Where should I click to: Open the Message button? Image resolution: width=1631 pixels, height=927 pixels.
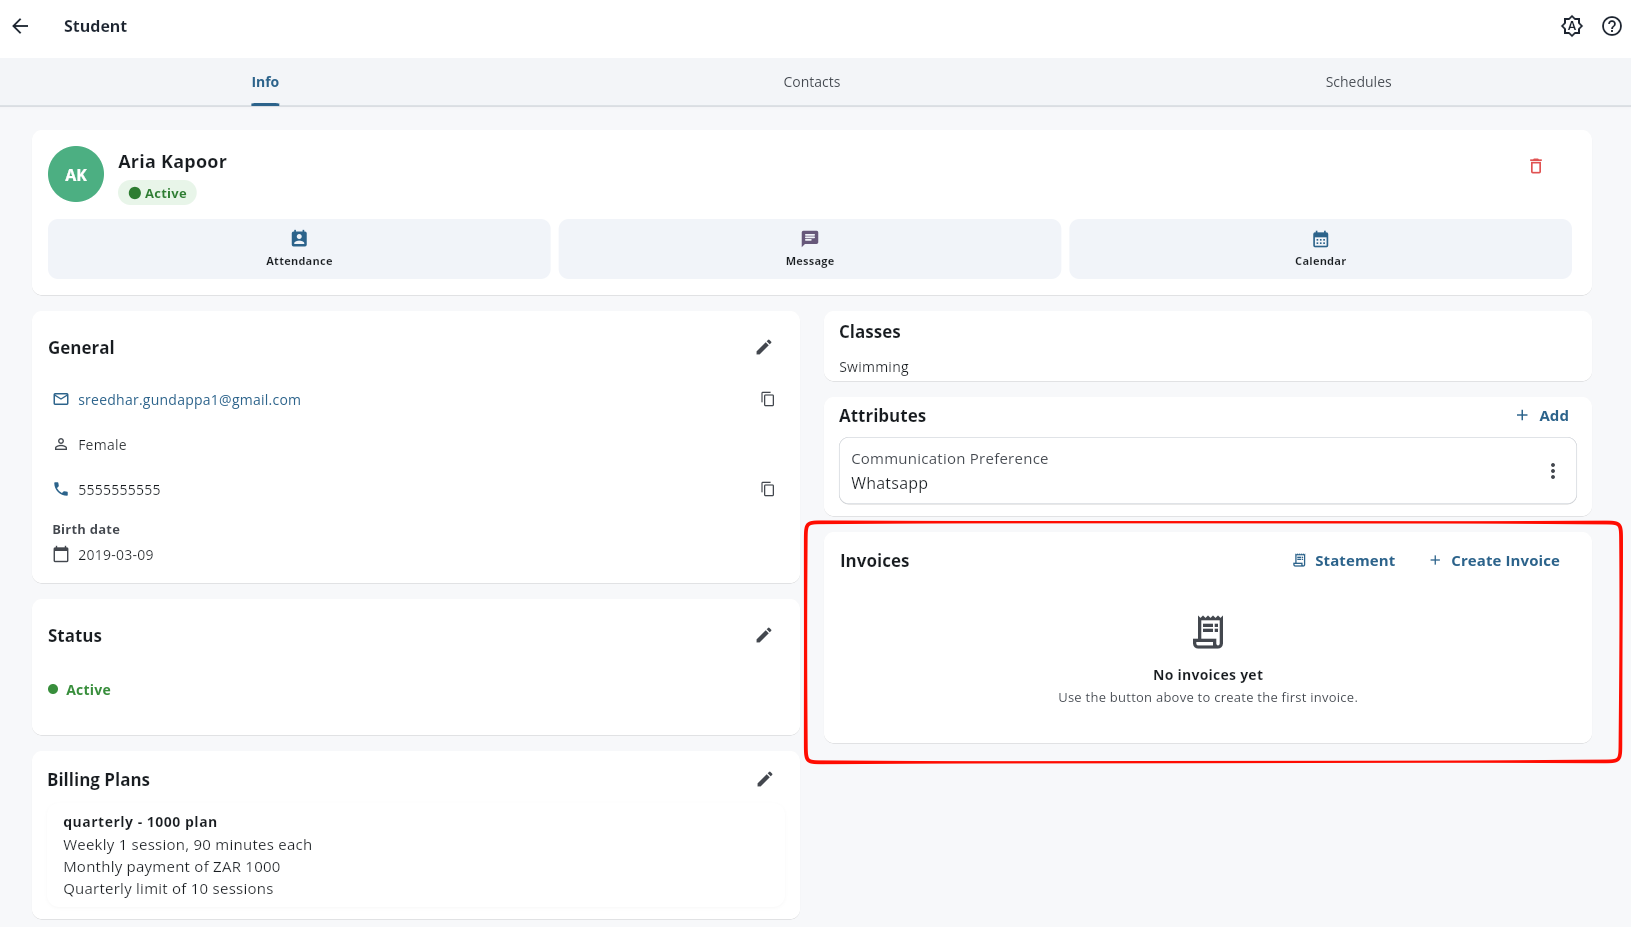click(810, 249)
